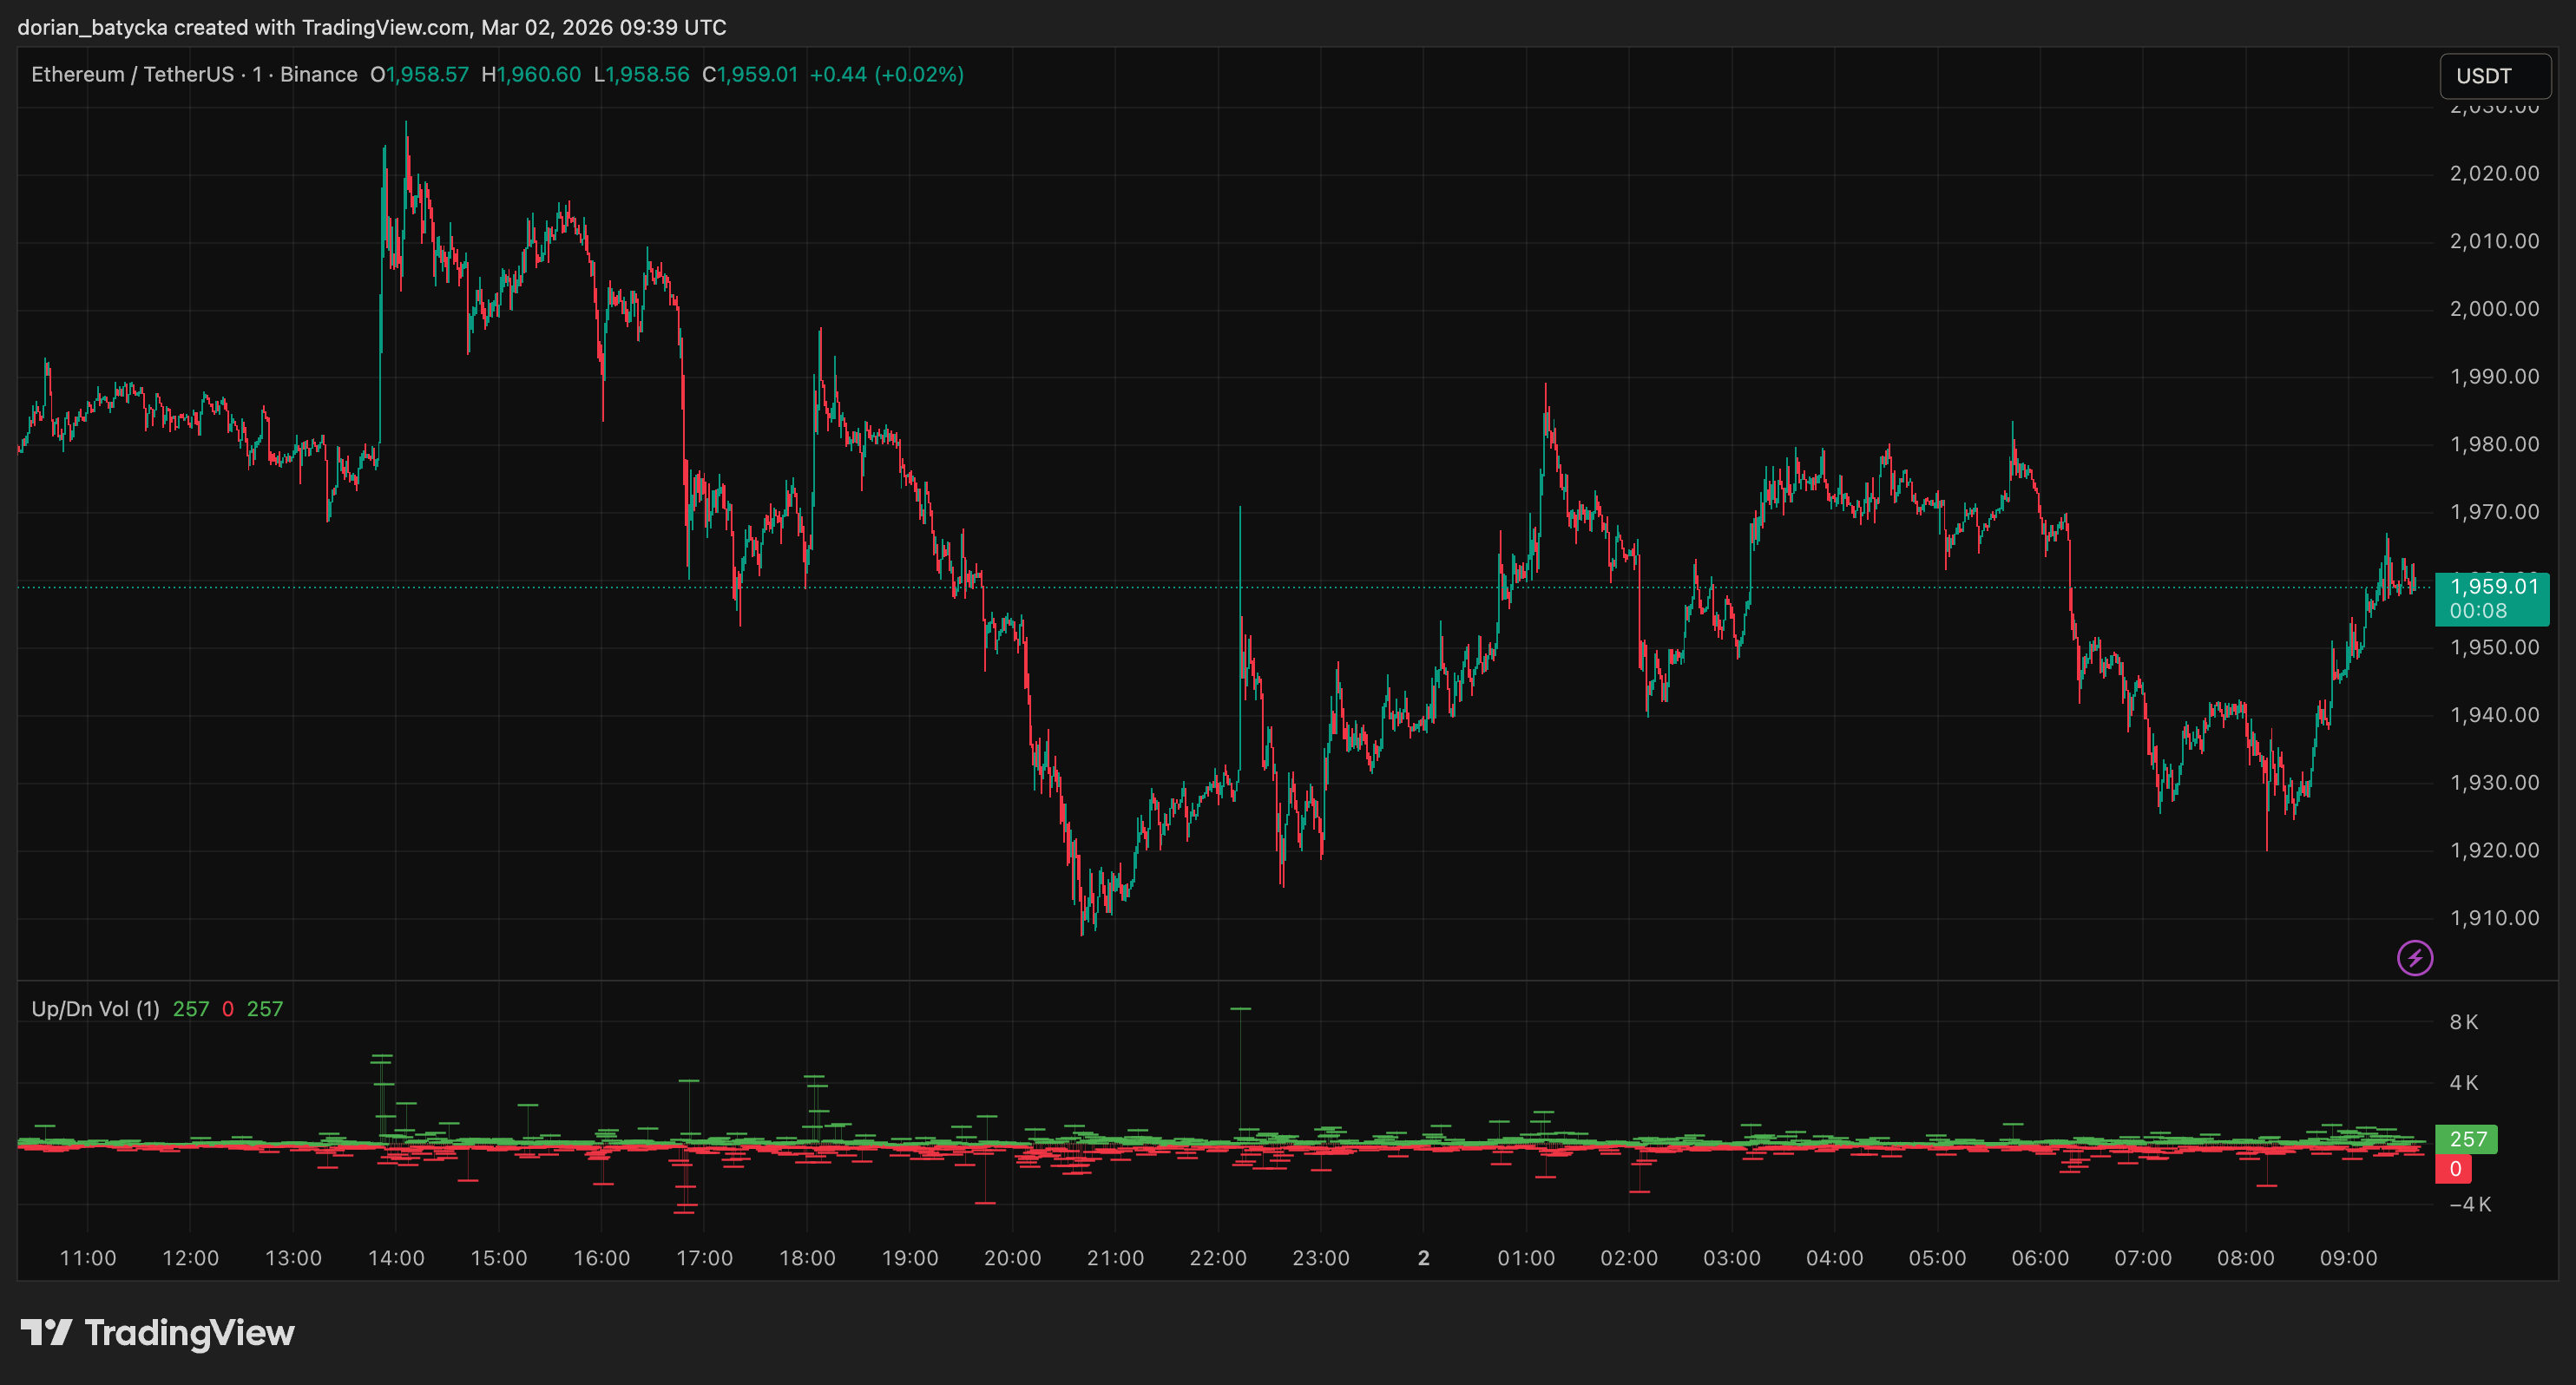Click the 1,910.00 price scale label
Viewport: 2576px width, 1385px height.
point(2494,918)
